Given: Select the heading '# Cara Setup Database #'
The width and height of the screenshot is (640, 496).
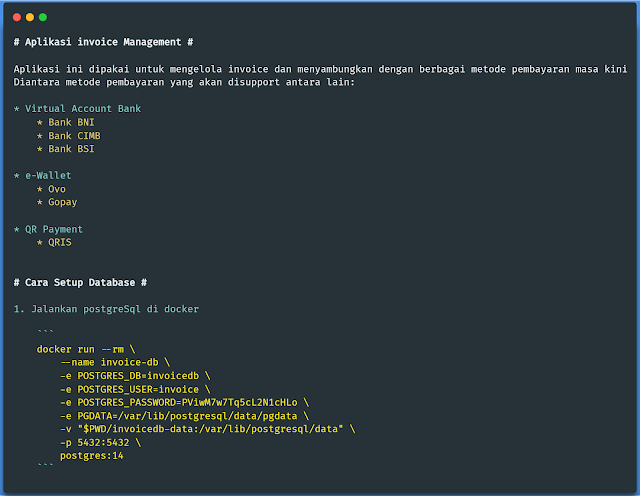Looking at the screenshot, I should pyautogui.click(x=80, y=282).
